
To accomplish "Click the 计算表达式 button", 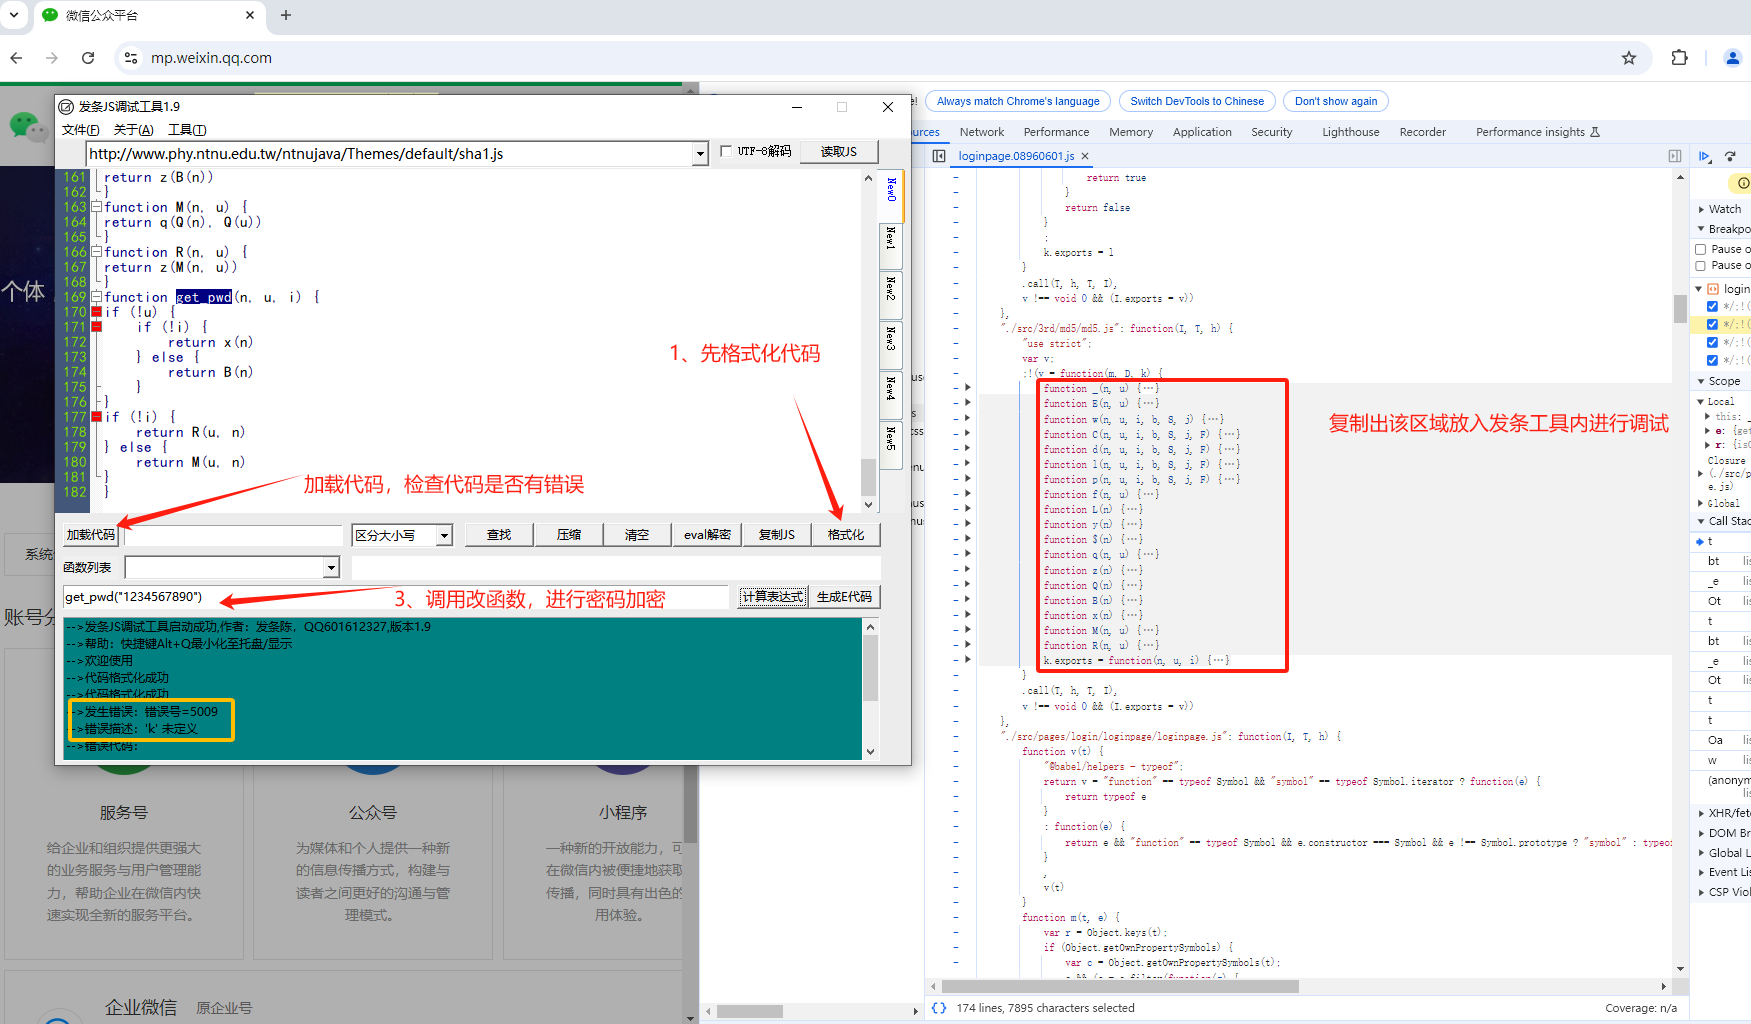I will click(773, 597).
